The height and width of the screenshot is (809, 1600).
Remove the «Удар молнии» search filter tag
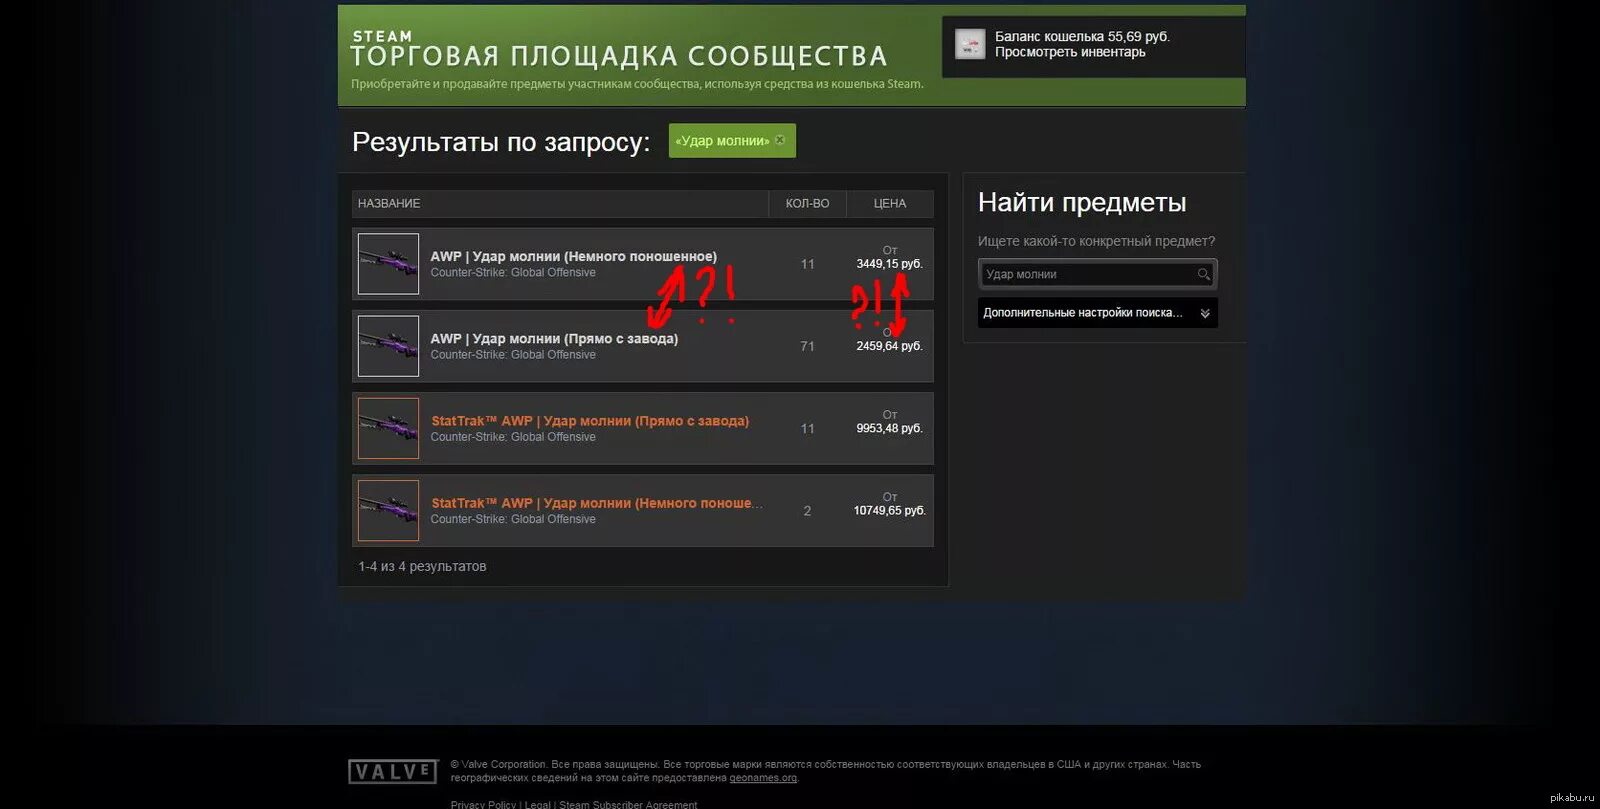(x=780, y=140)
